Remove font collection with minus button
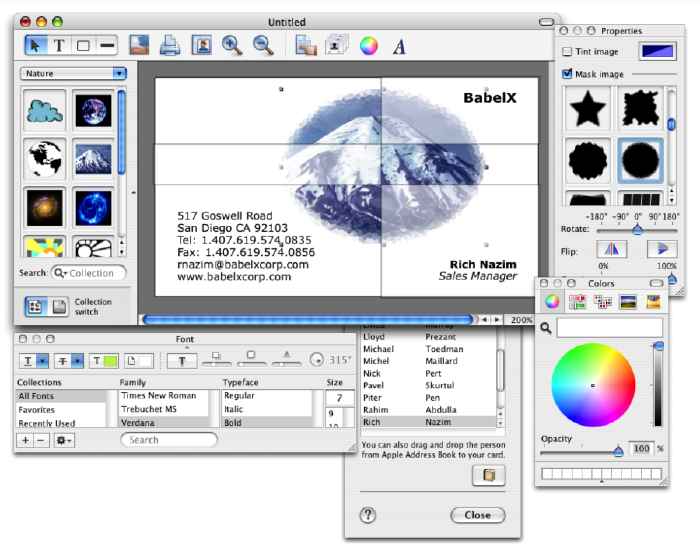The width and height of the screenshot is (700, 551). click(x=41, y=440)
